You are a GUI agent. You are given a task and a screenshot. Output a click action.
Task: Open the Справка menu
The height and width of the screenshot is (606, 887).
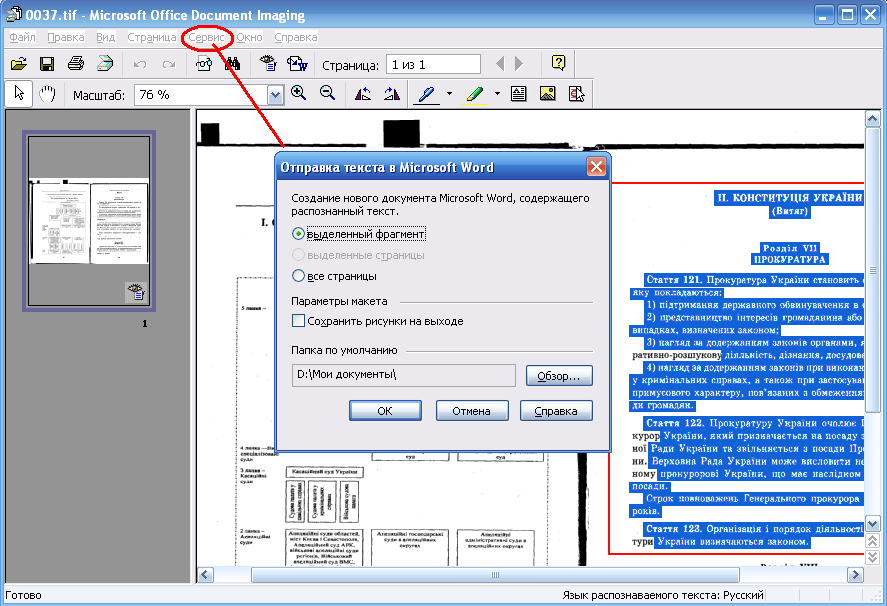295,37
